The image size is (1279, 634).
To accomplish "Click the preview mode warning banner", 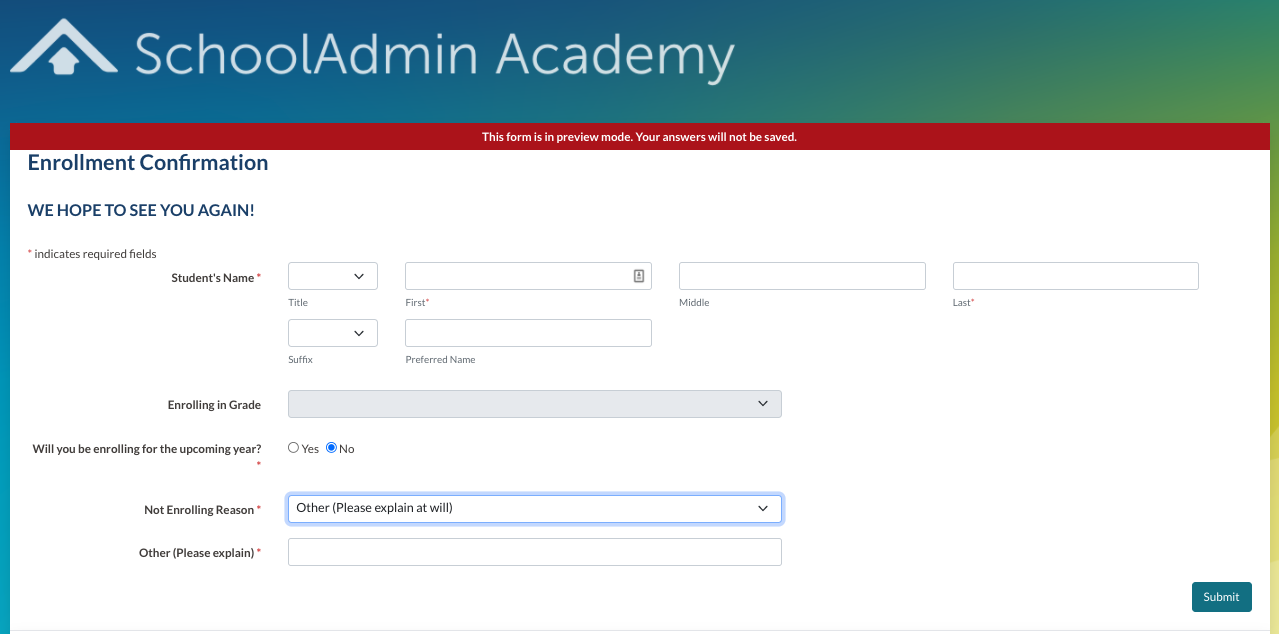I will (x=639, y=136).
